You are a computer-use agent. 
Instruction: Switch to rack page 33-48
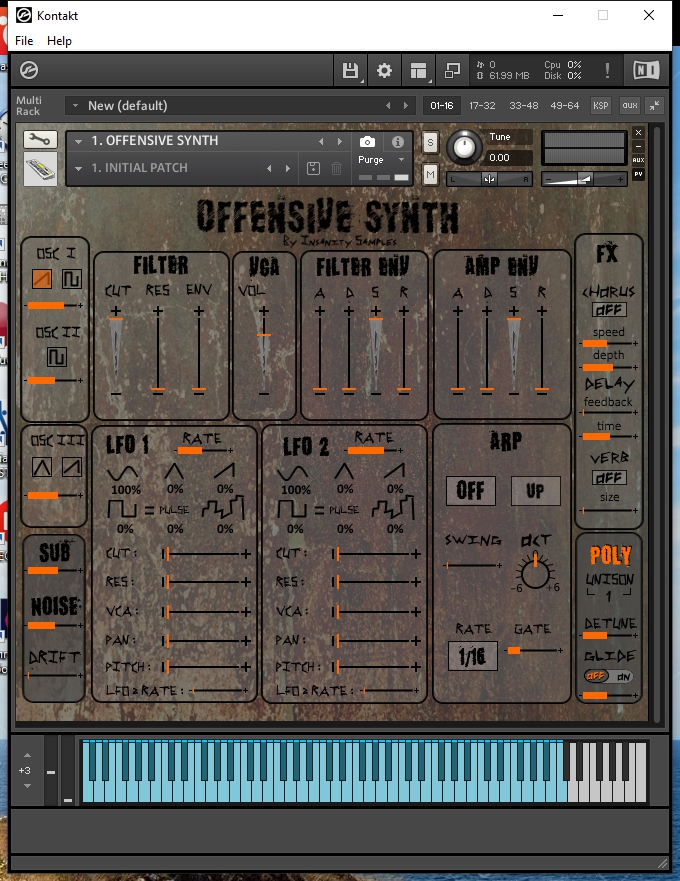523,106
